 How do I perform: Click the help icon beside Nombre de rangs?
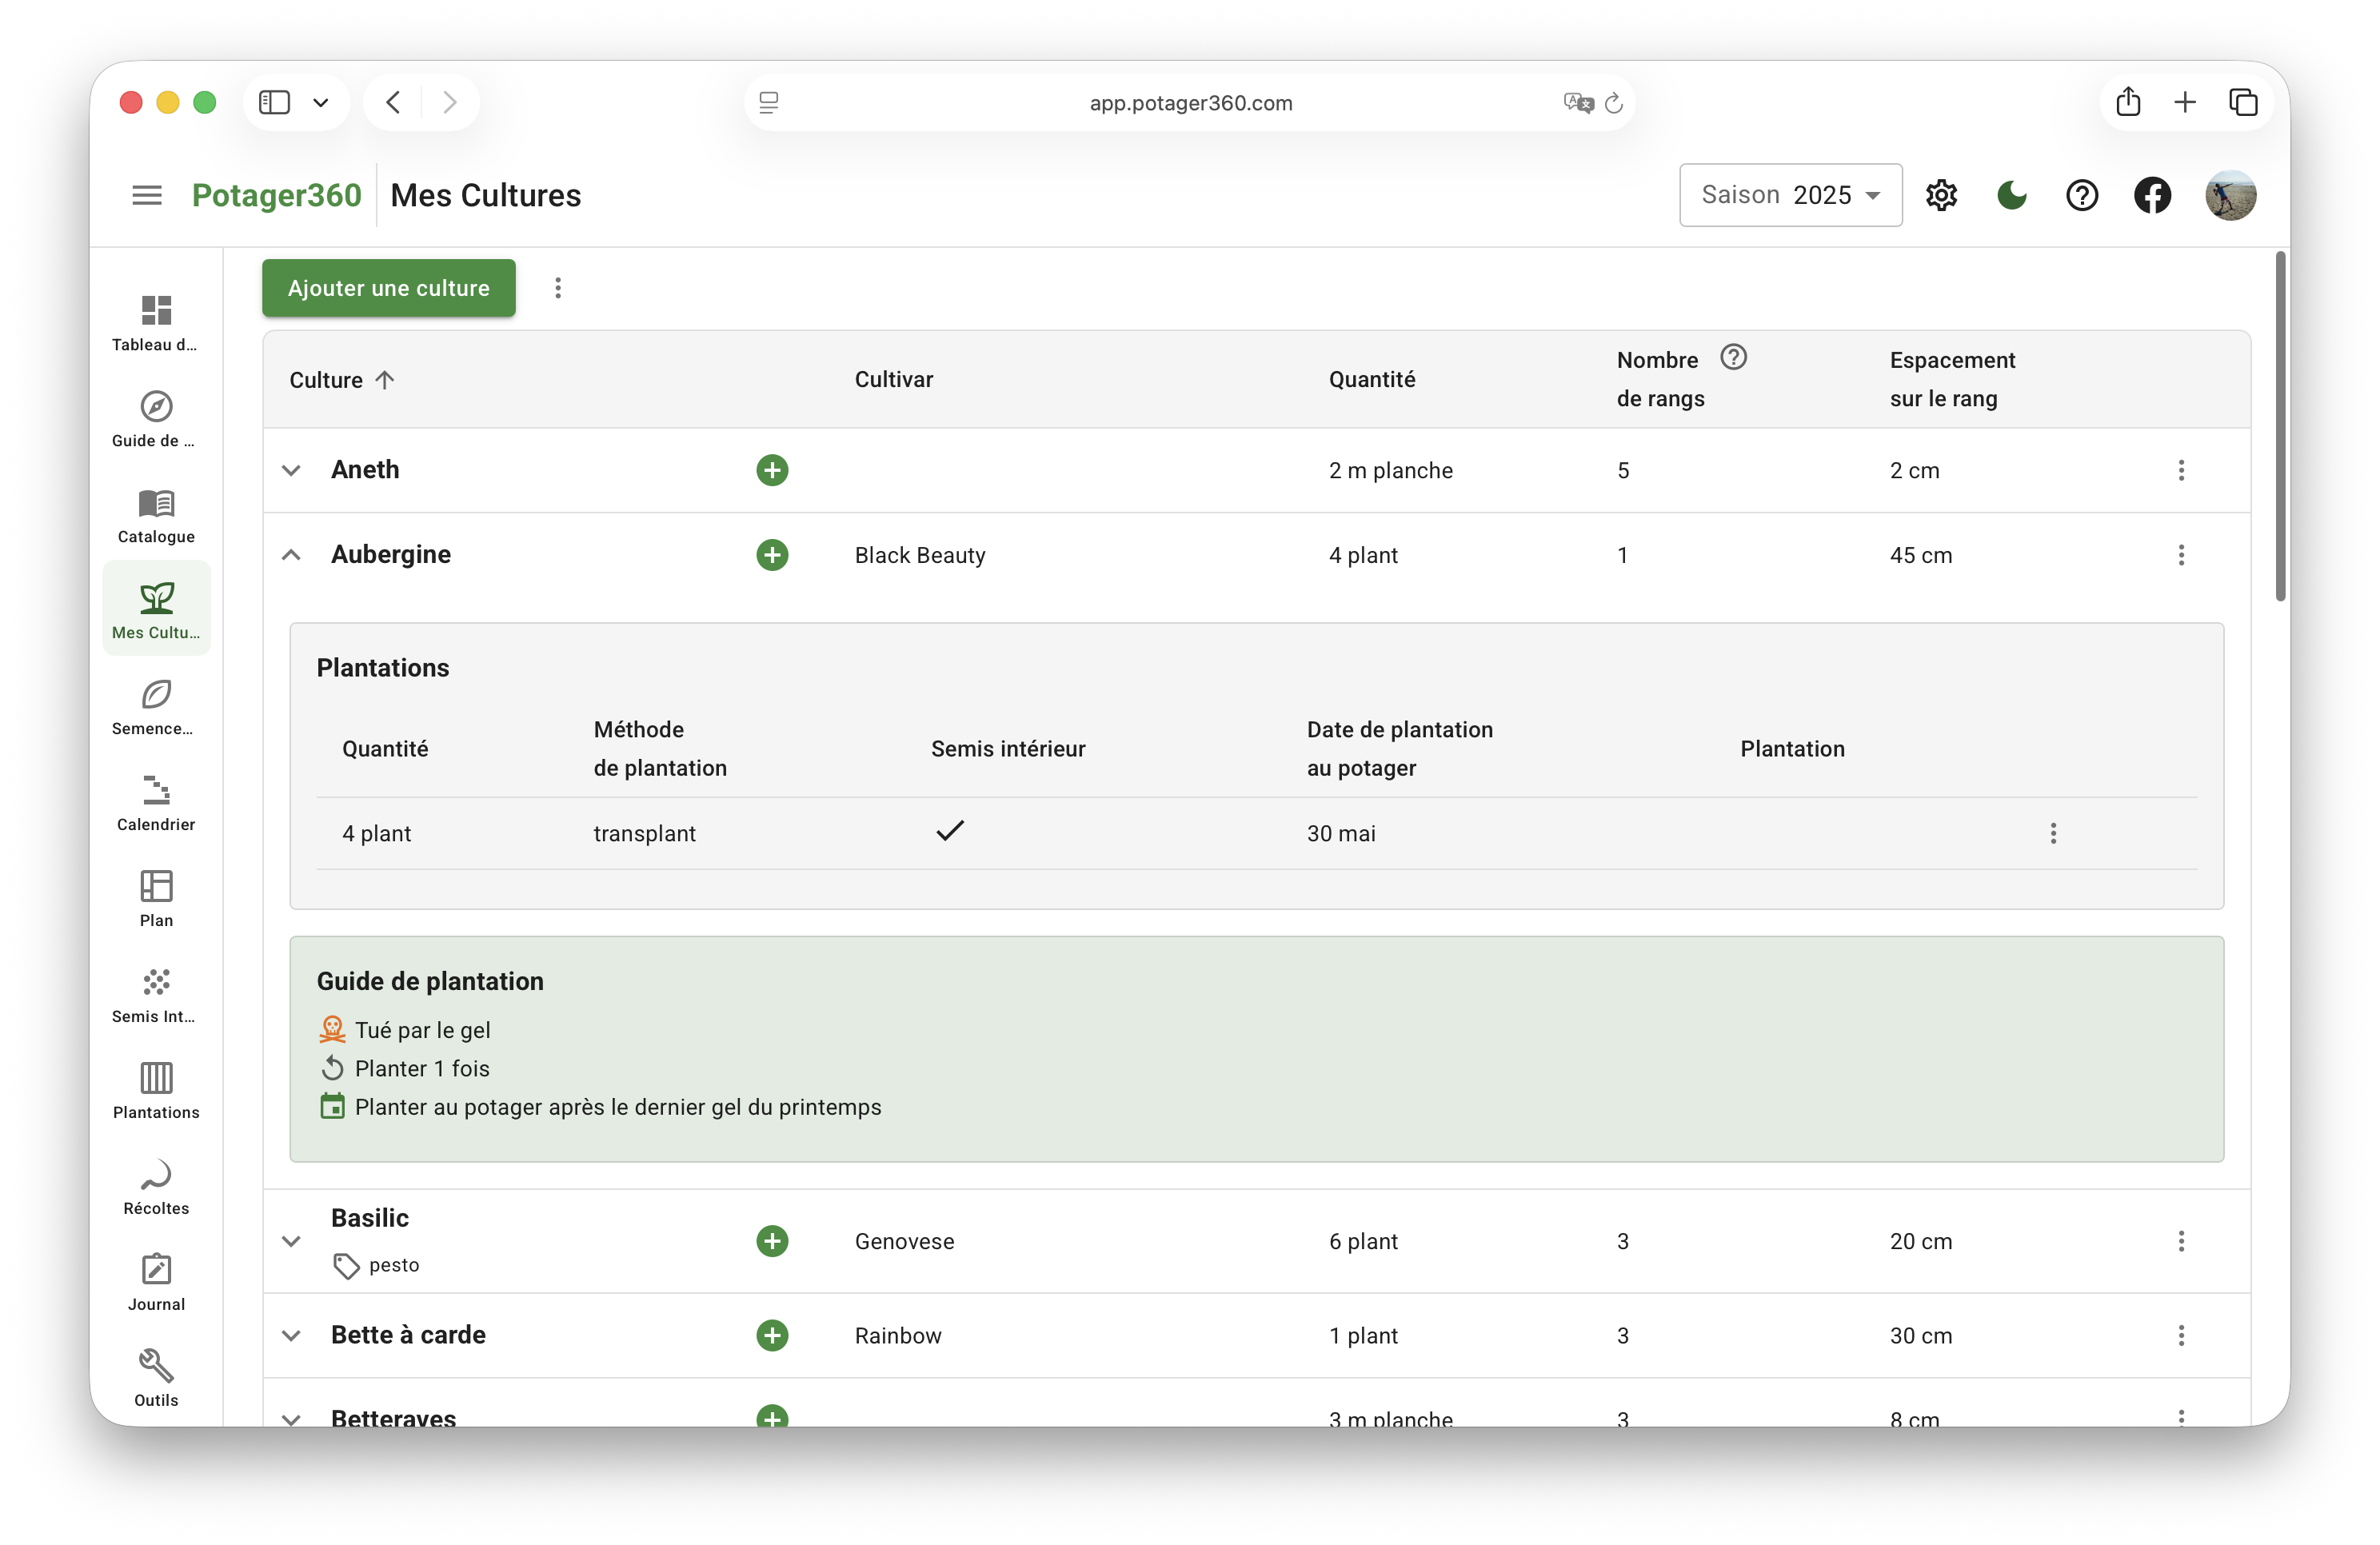click(1733, 357)
